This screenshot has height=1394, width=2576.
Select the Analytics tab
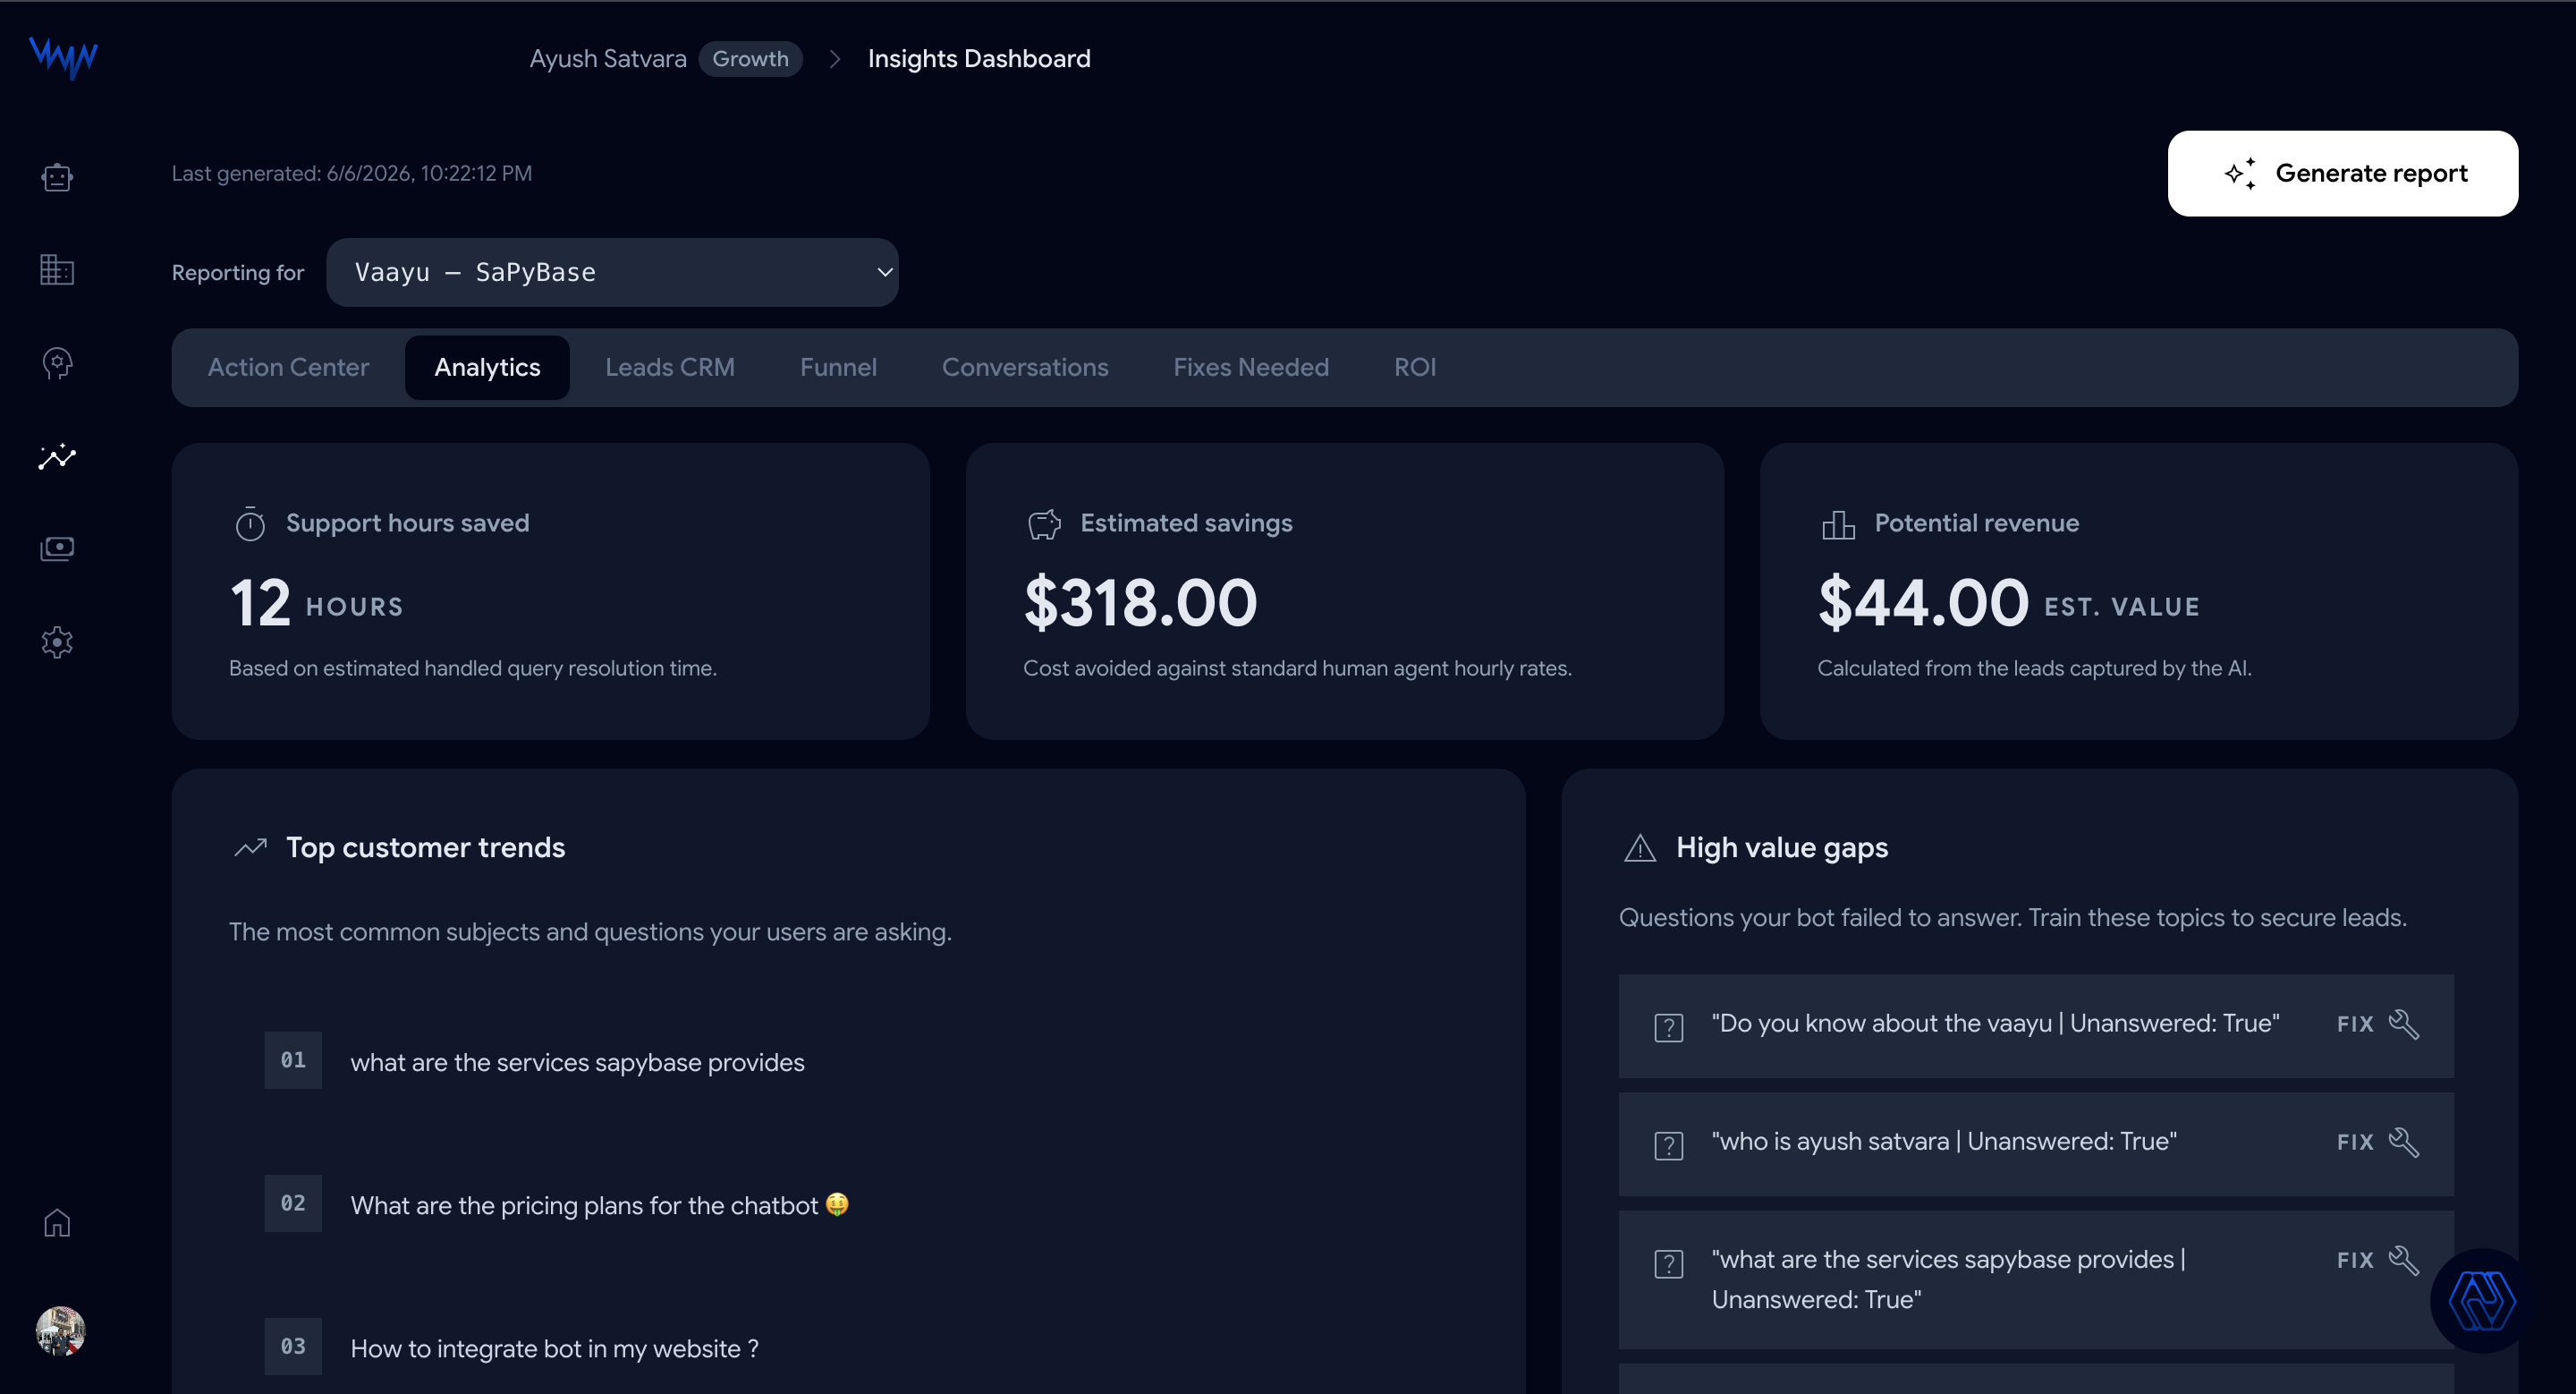[487, 367]
